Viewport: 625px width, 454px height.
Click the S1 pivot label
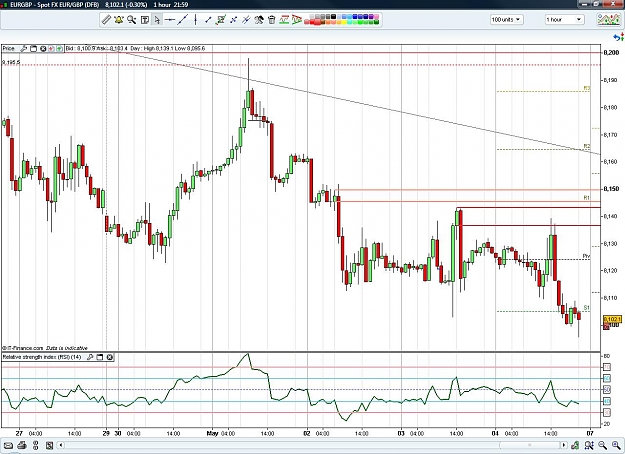pyautogui.click(x=586, y=308)
